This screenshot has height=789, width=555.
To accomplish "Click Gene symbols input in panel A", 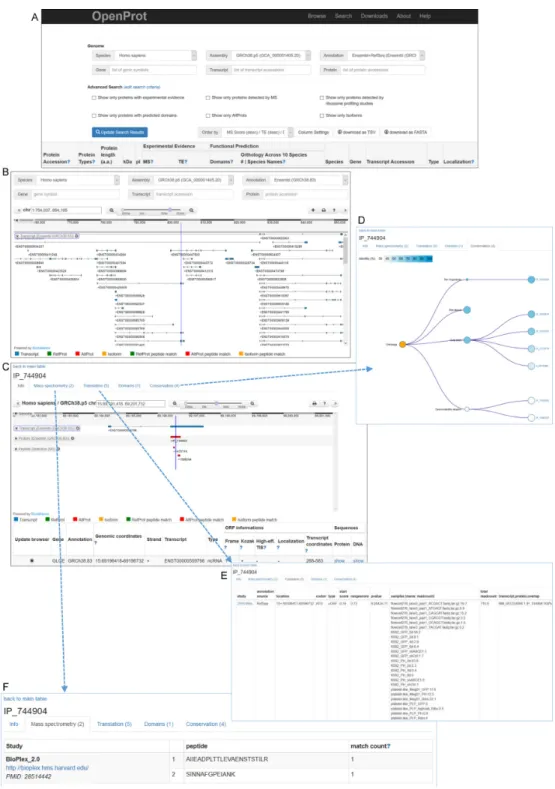I will point(152,70).
